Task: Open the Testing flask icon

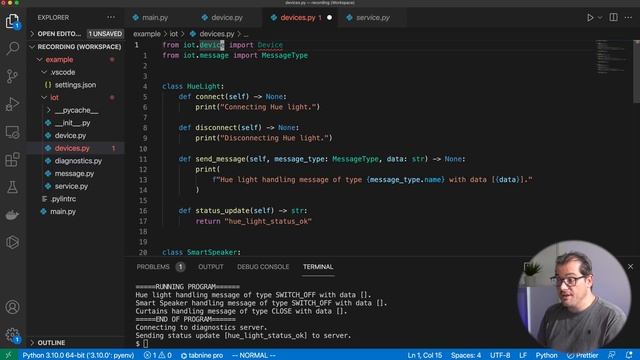Action: pyautogui.click(x=12, y=187)
